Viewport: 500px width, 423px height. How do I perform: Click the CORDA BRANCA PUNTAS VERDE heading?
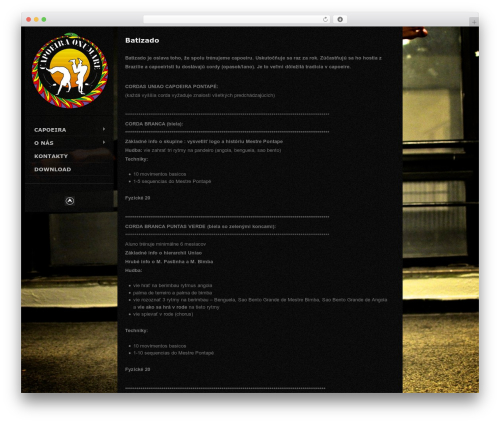tap(200, 226)
